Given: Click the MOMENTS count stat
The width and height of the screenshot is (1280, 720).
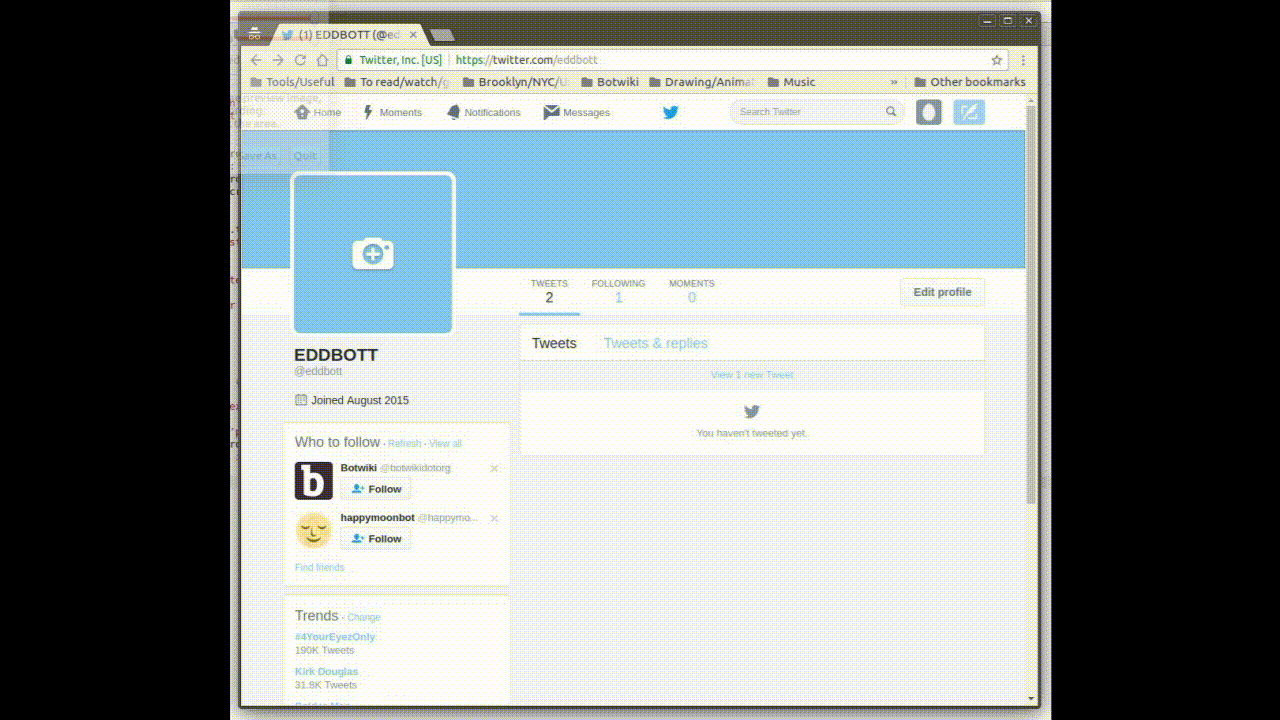Looking at the screenshot, I should point(692,292).
